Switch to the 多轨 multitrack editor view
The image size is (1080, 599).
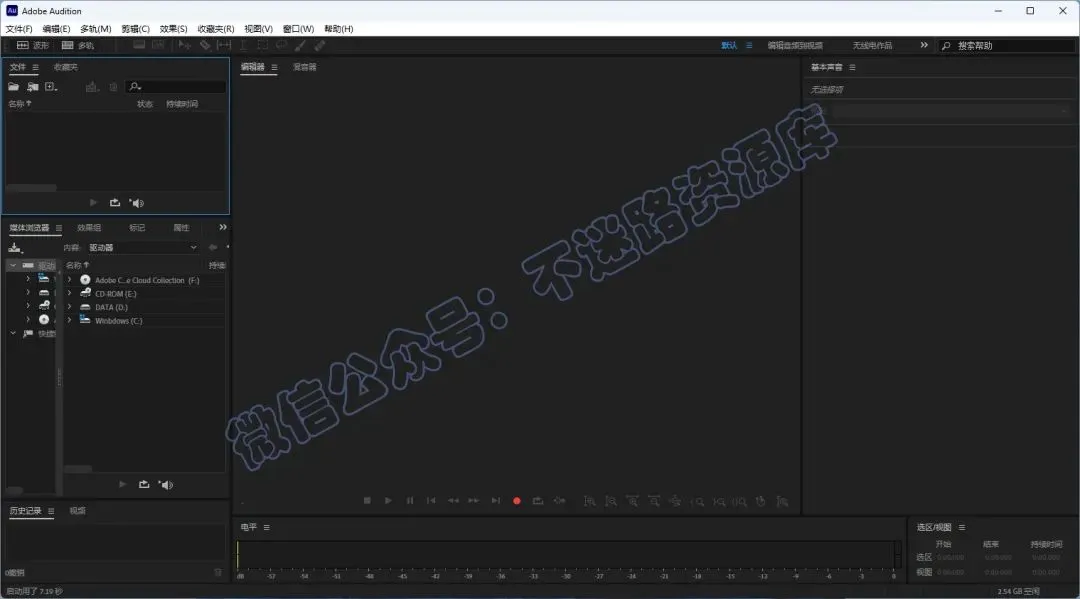click(78, 45)
